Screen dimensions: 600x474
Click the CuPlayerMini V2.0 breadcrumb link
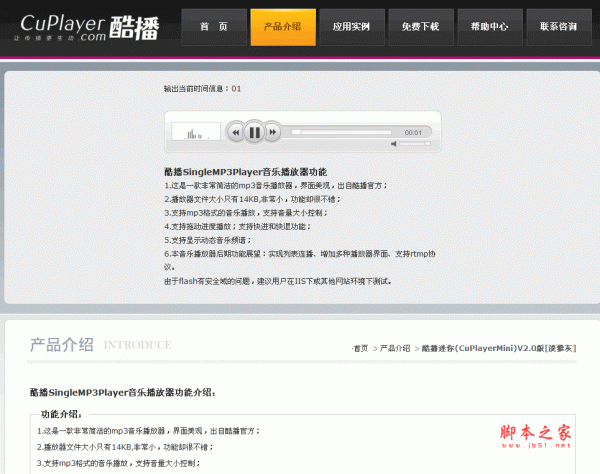[x=499, y=349]
